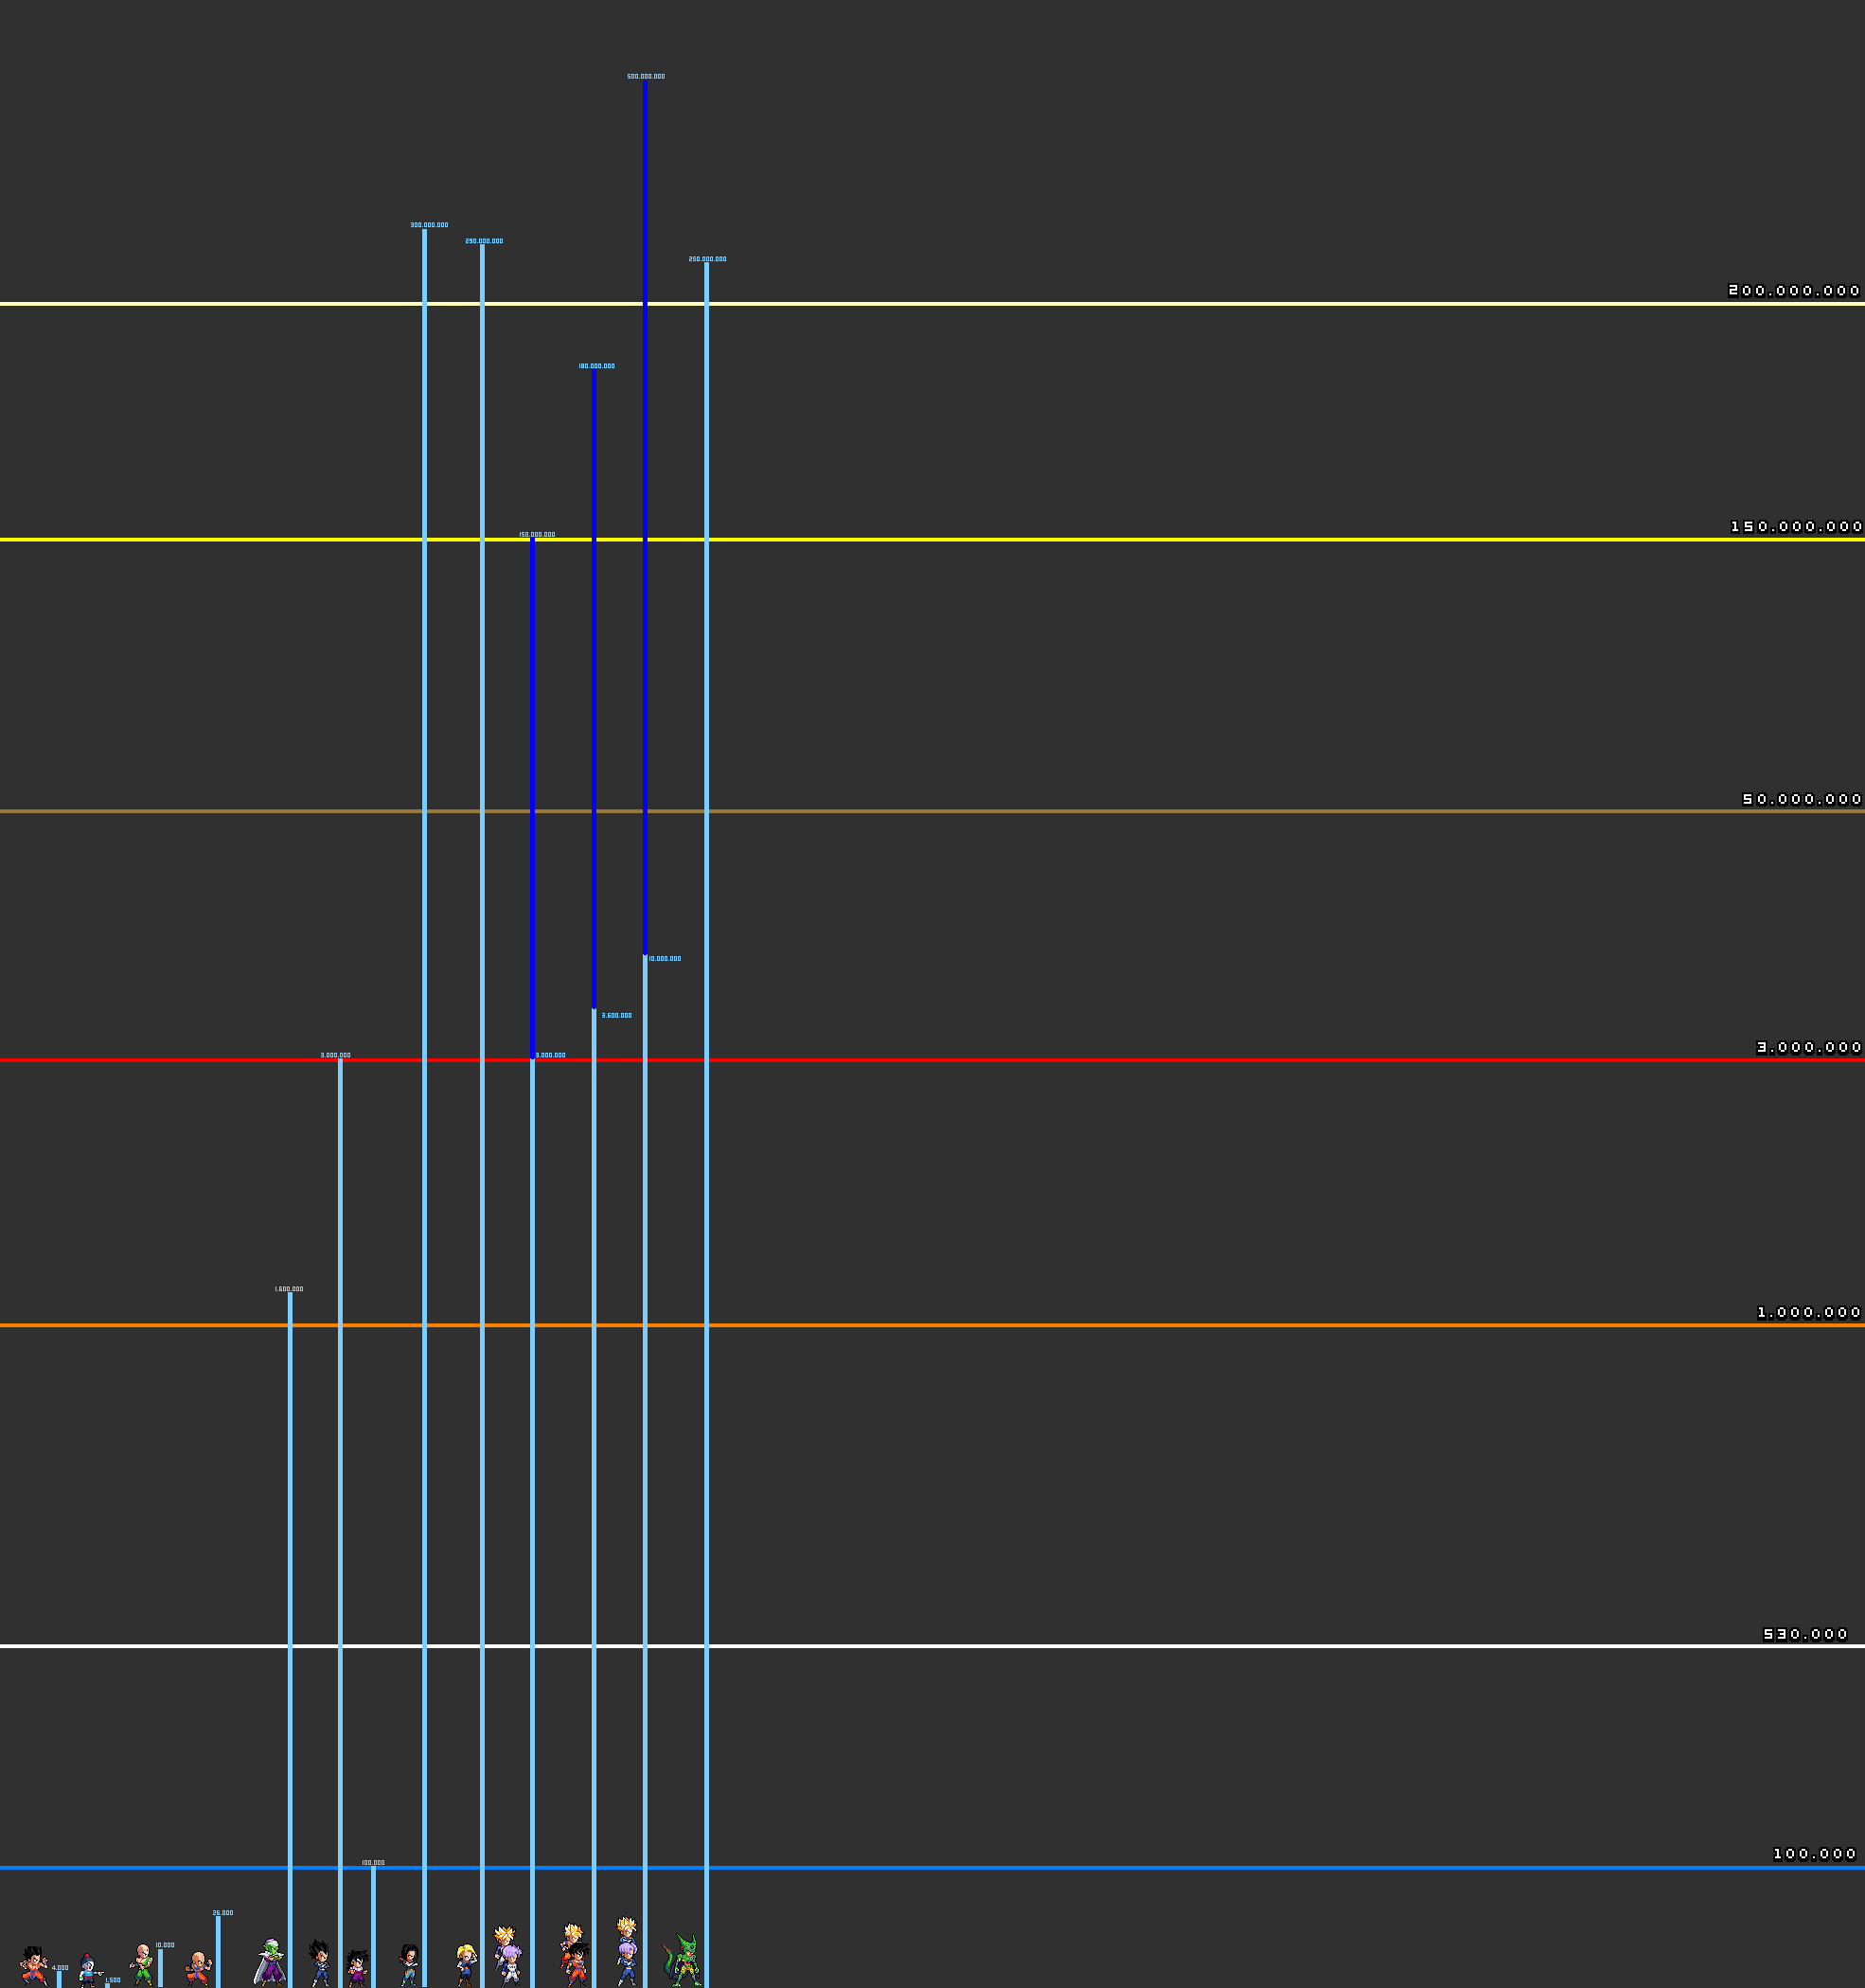The height and width of the screenshot is (1988, 1865).
Task: Click the 200.000.000 scale label
Action: coord(1794,291)
